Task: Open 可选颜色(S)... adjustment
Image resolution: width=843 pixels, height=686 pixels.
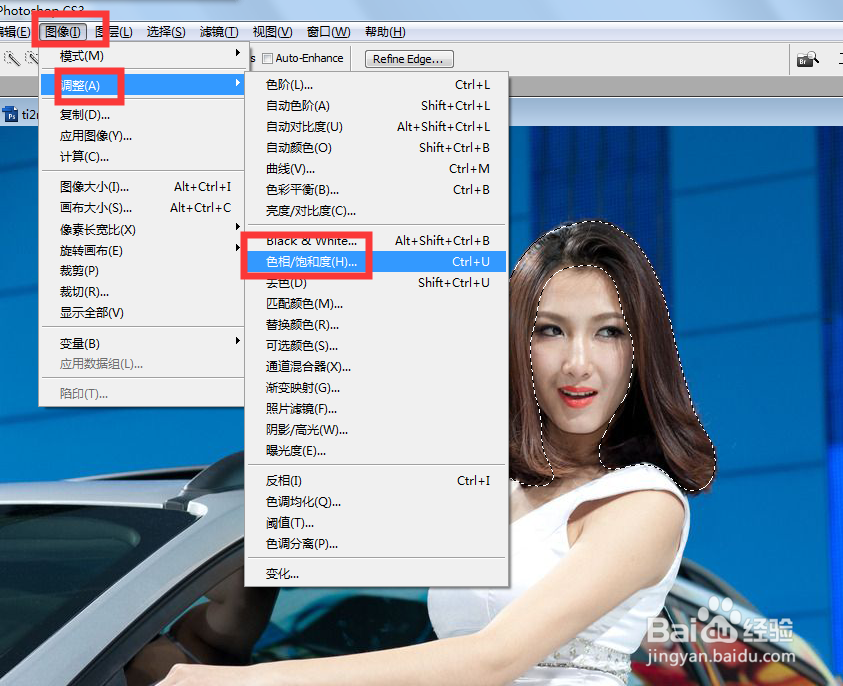Action: tap(376, 345)
